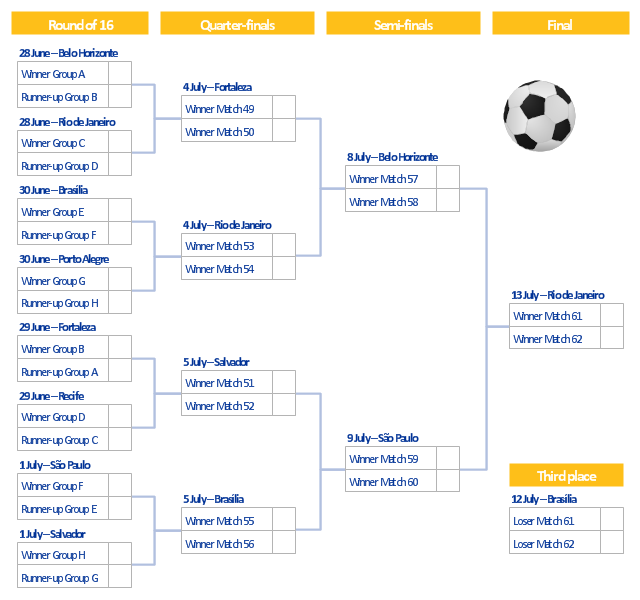Select the Runner-up Group B cell
This screenshot has height=600, width=640.
(63, 96)
